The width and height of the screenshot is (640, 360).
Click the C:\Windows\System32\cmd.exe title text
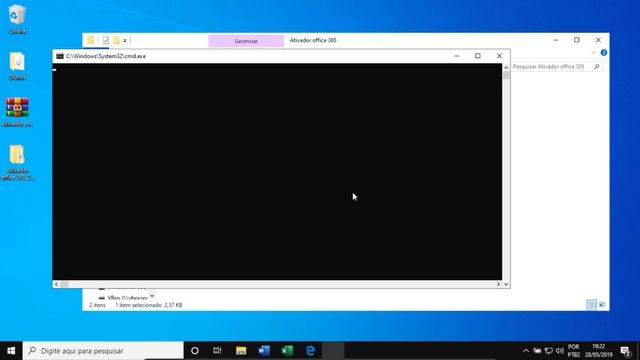[x=106, y=56]
